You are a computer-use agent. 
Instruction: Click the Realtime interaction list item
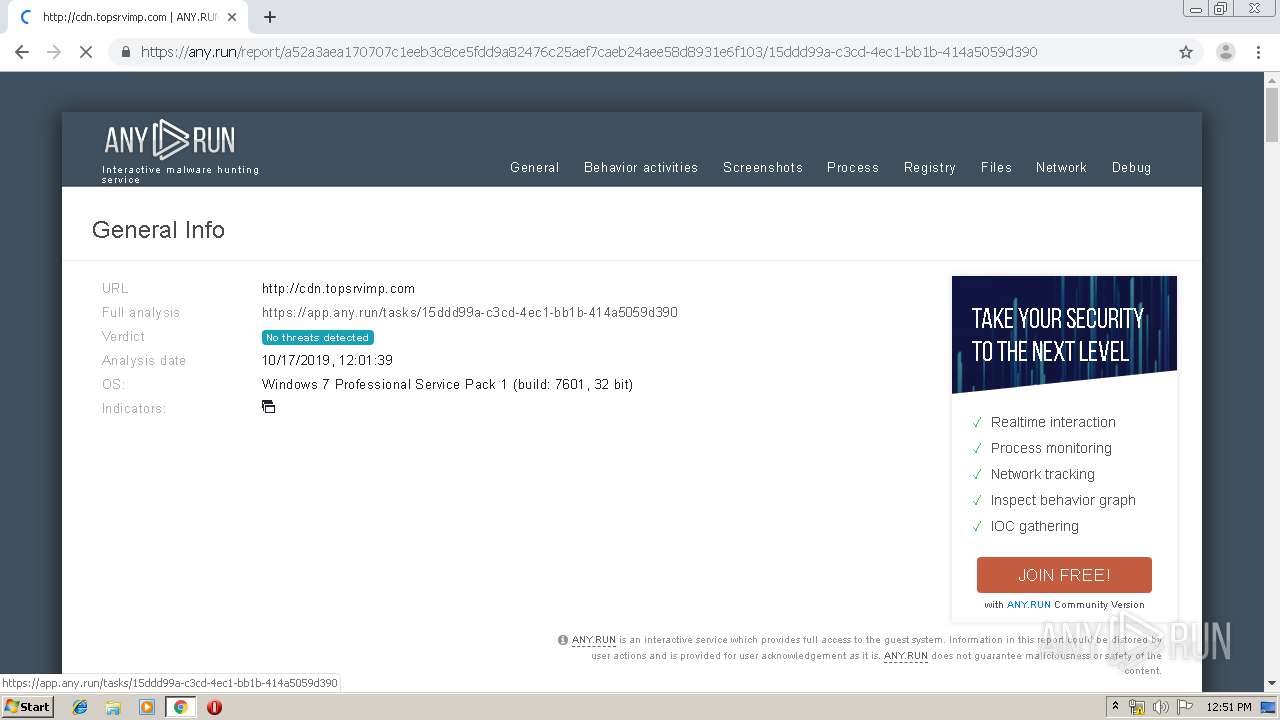point(1053,422)
